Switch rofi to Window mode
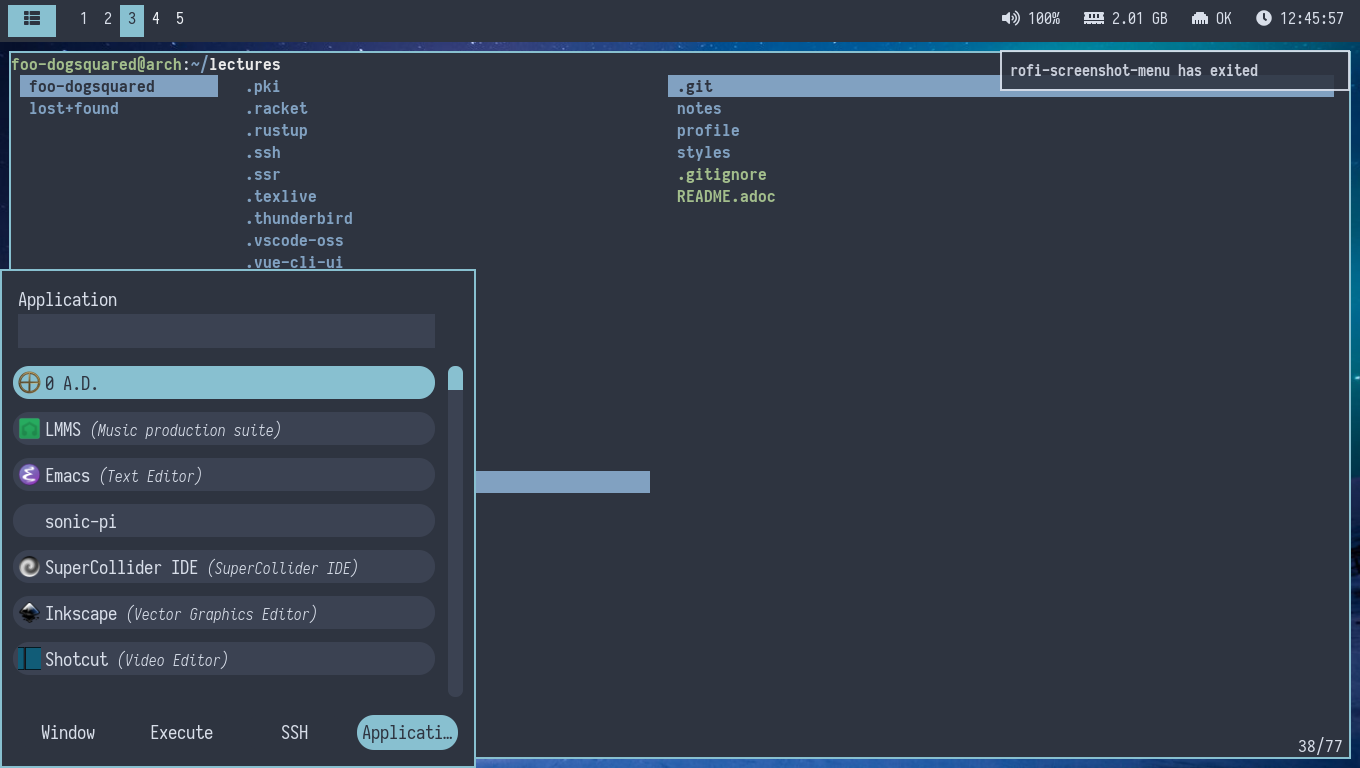 [68, 732]
